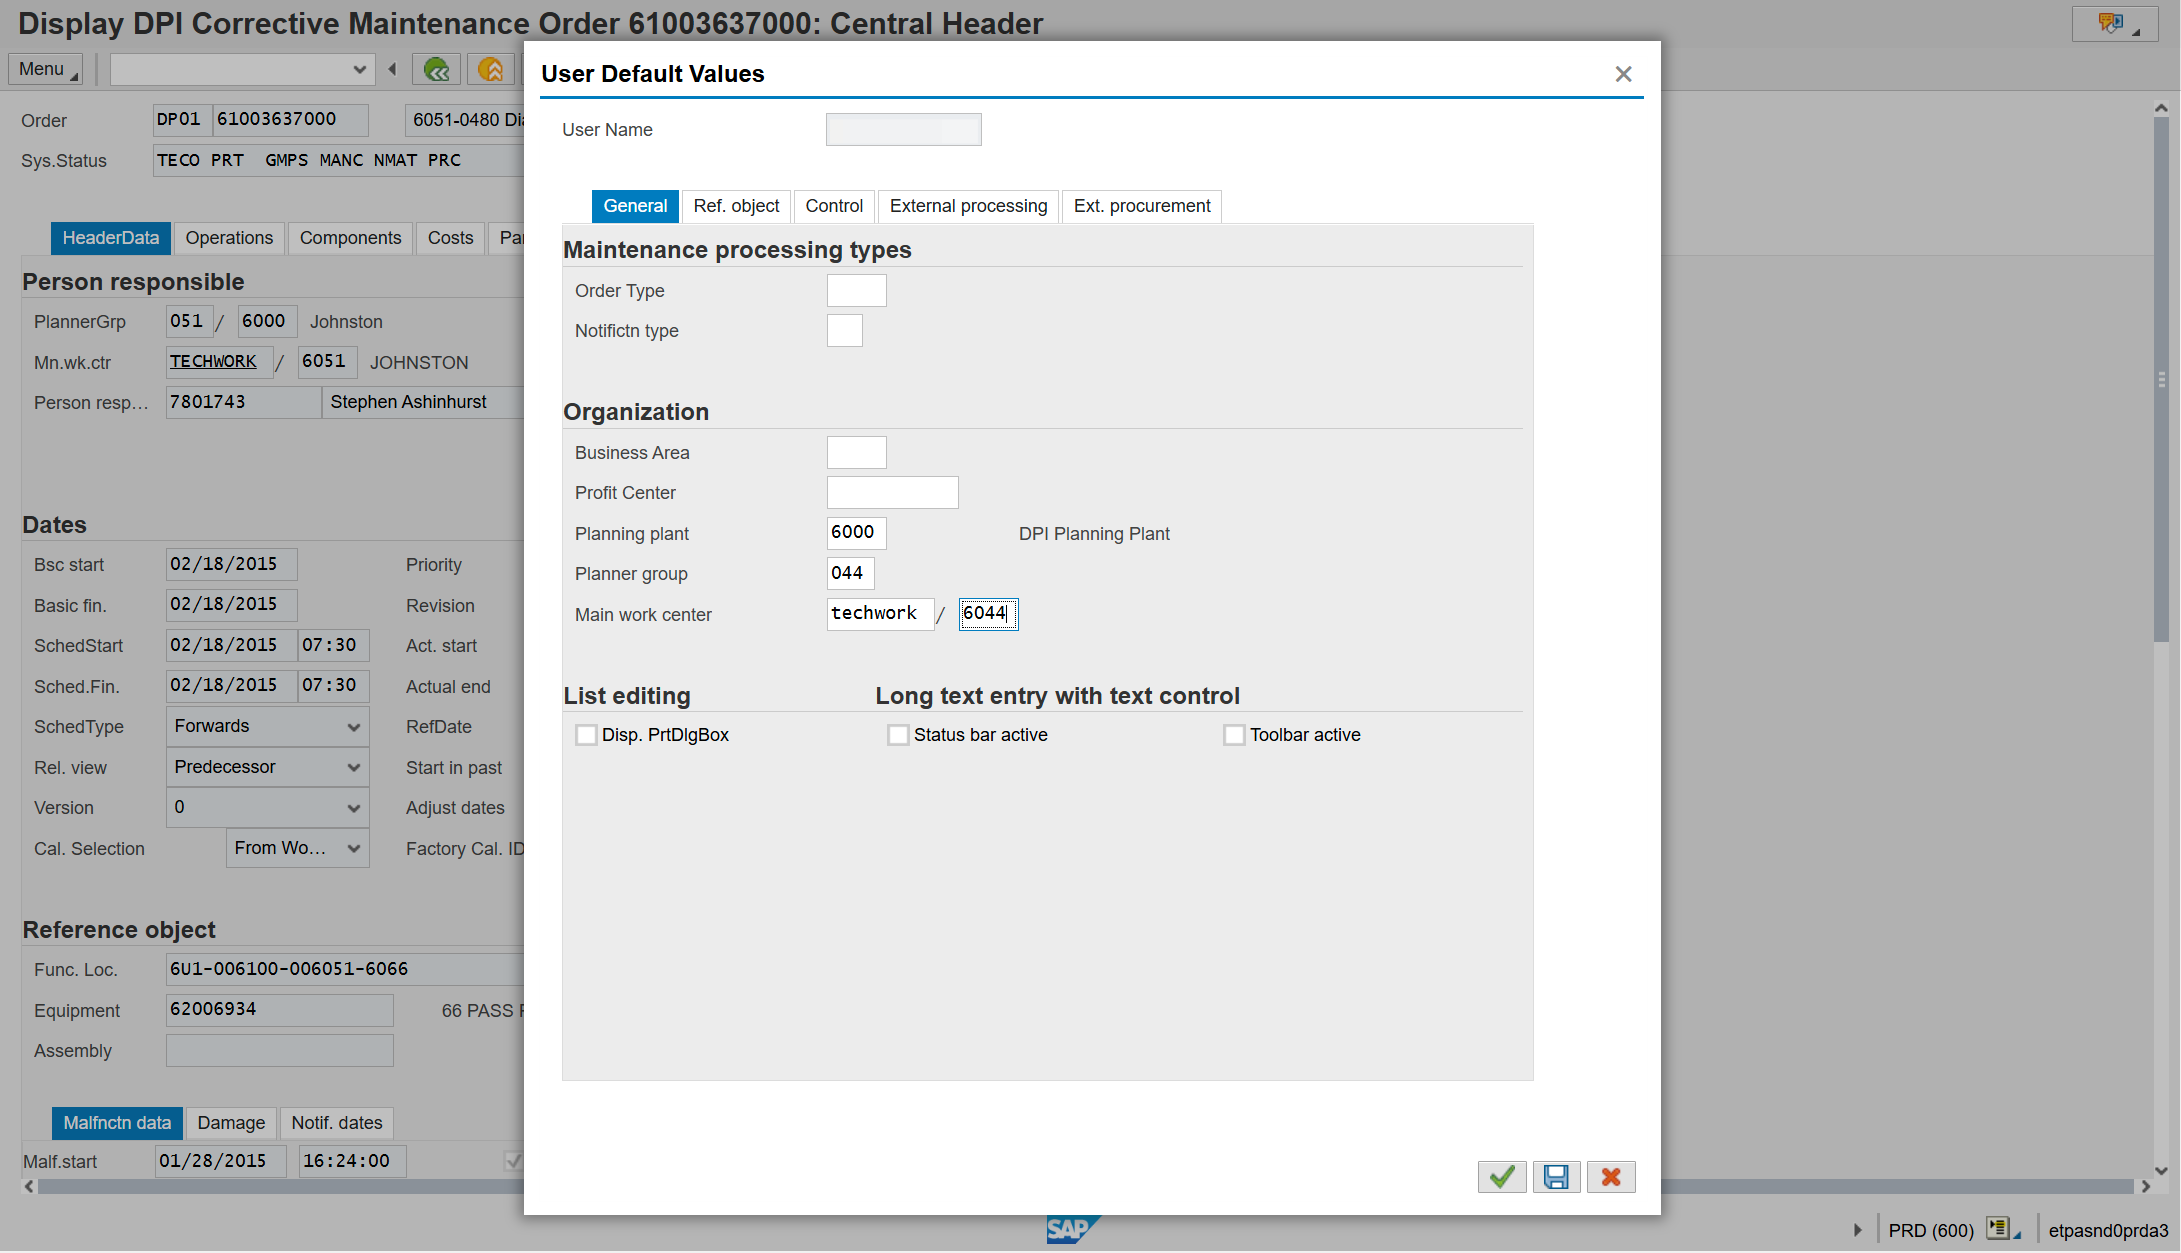2181x1253 pixels.
Task: Open the Operations tab in the order
Action: pos(229,238)
